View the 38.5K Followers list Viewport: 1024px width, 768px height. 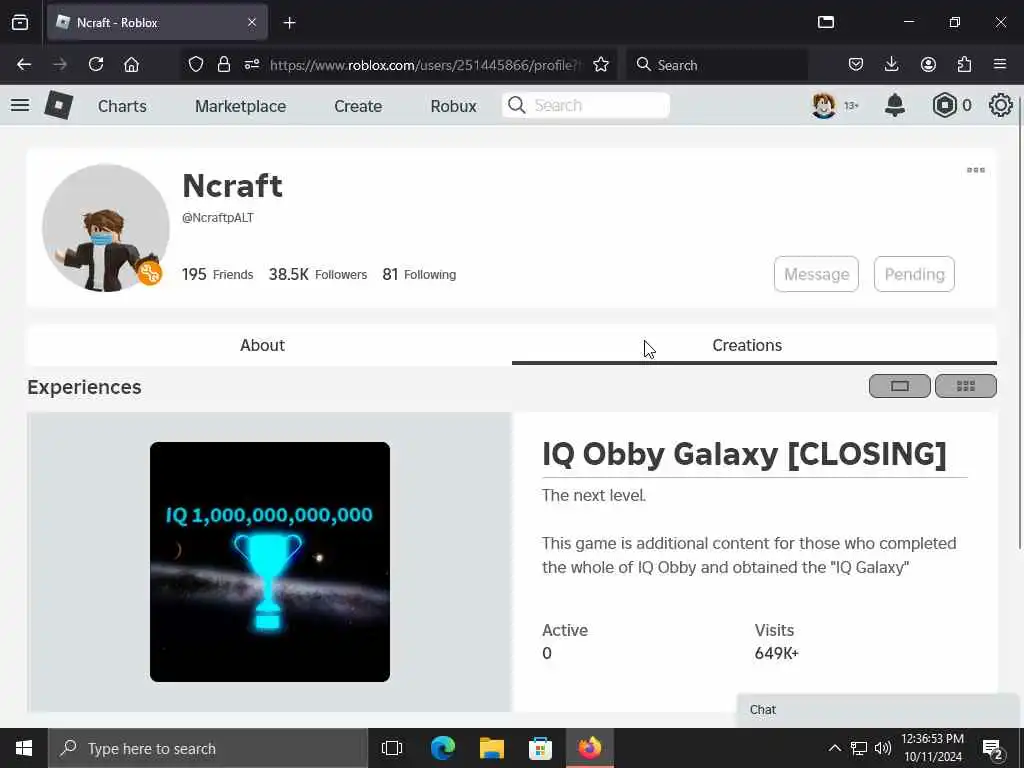pos(317,274)
